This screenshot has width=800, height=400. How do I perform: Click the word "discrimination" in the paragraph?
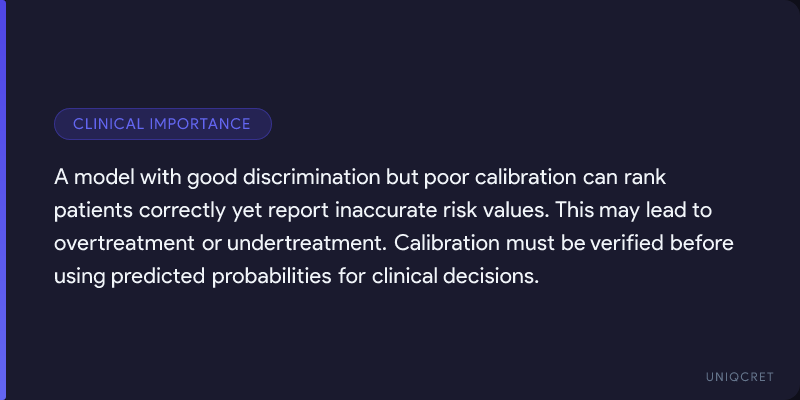coord(302,178)
